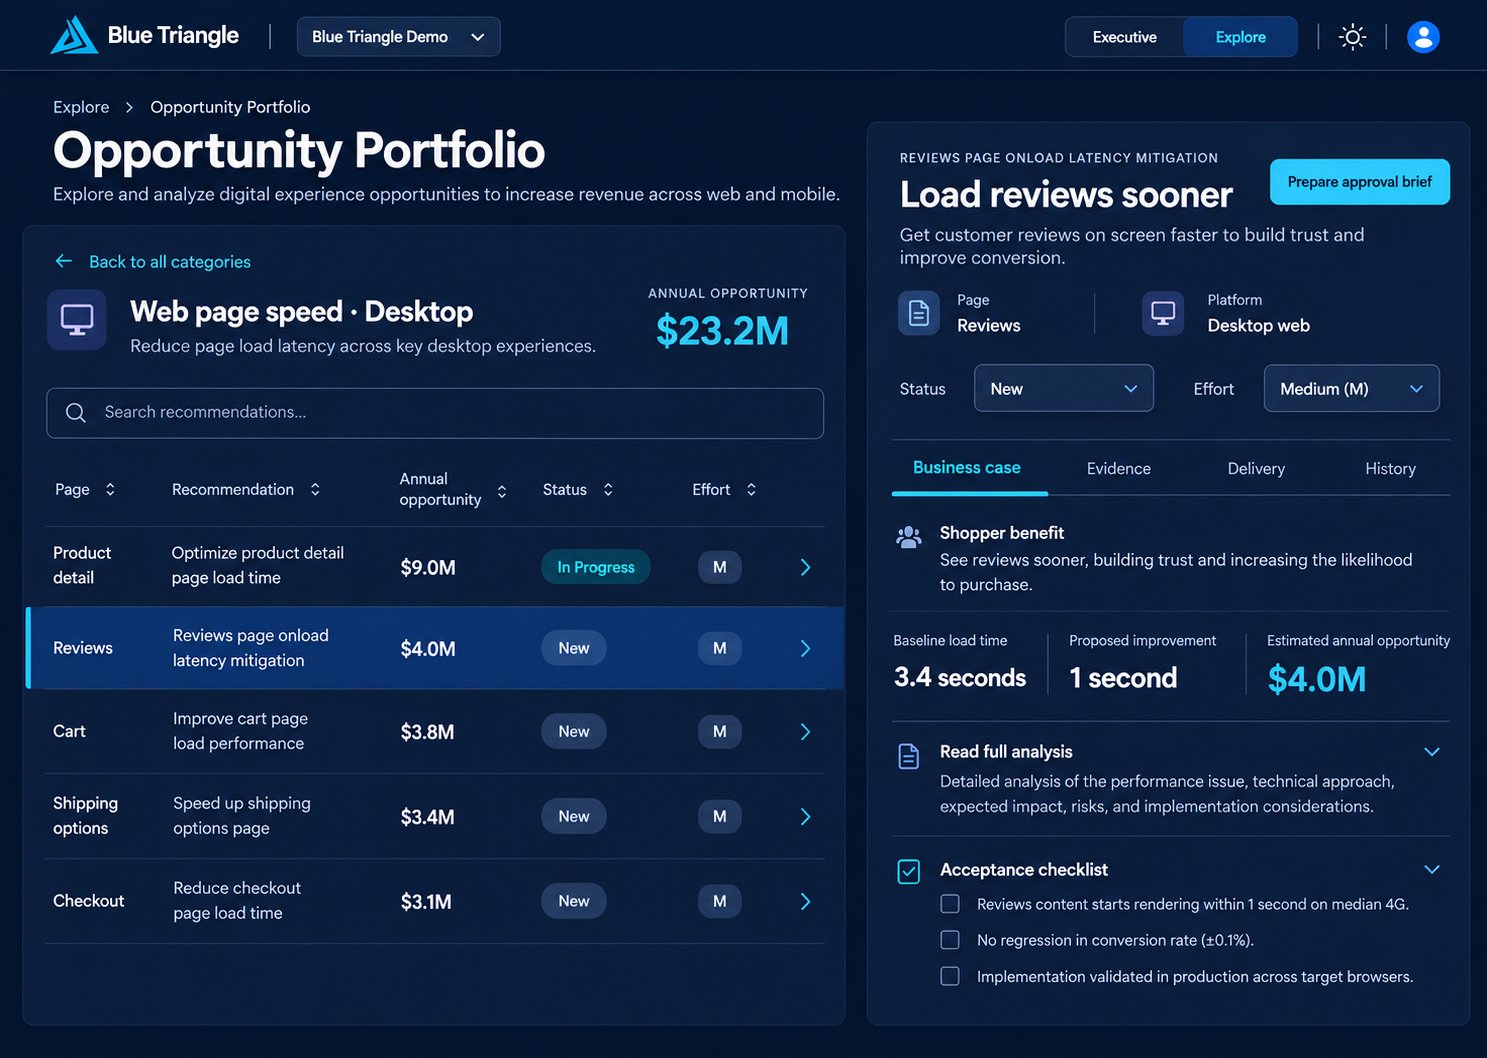Open the Effort dropdown showing Medium (M)
This screenshot has width=1487, height=1058.
[1351, 388]
